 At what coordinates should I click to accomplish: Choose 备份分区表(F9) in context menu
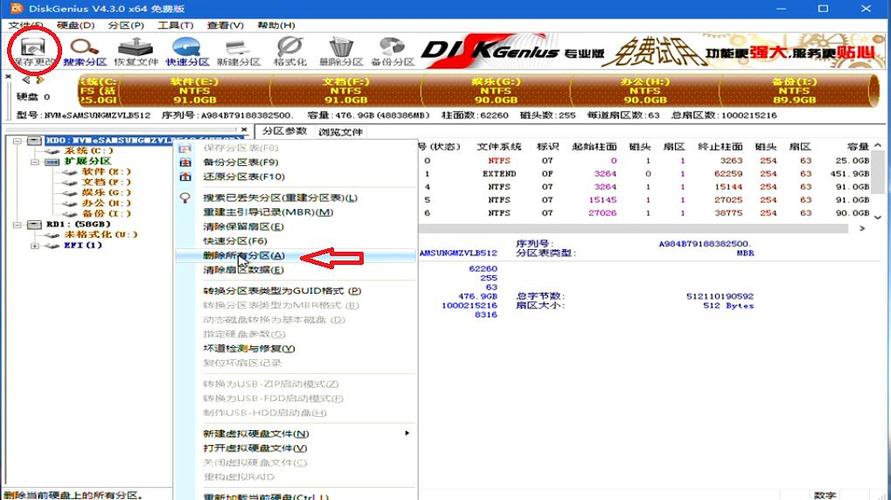241,162
